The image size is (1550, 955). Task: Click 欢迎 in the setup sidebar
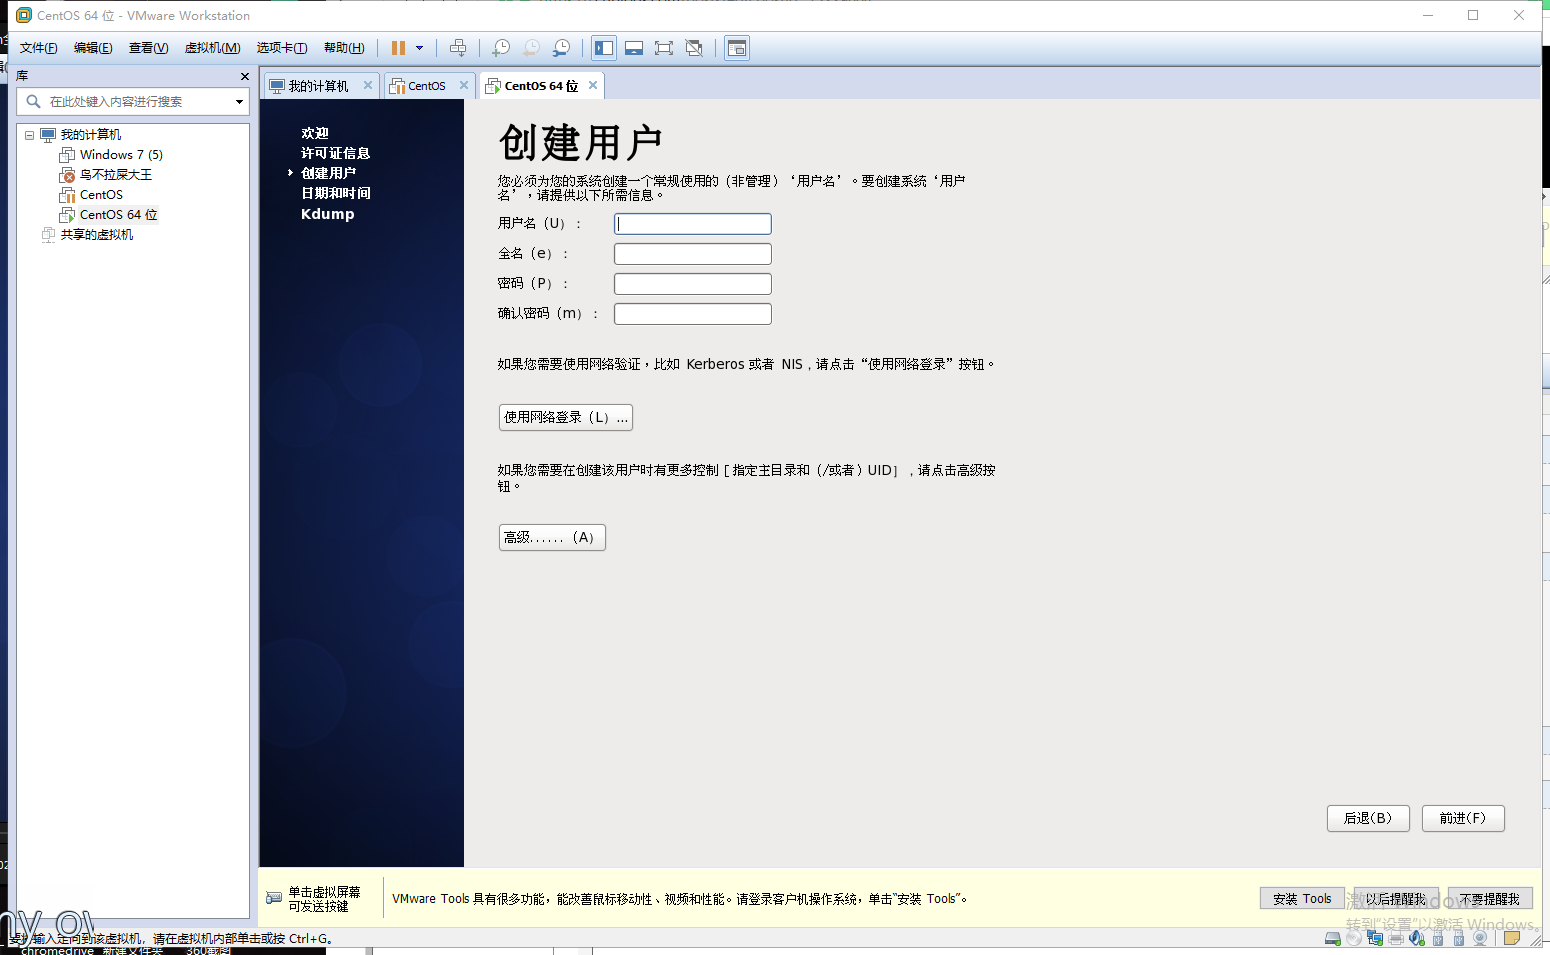click(315, 133)
